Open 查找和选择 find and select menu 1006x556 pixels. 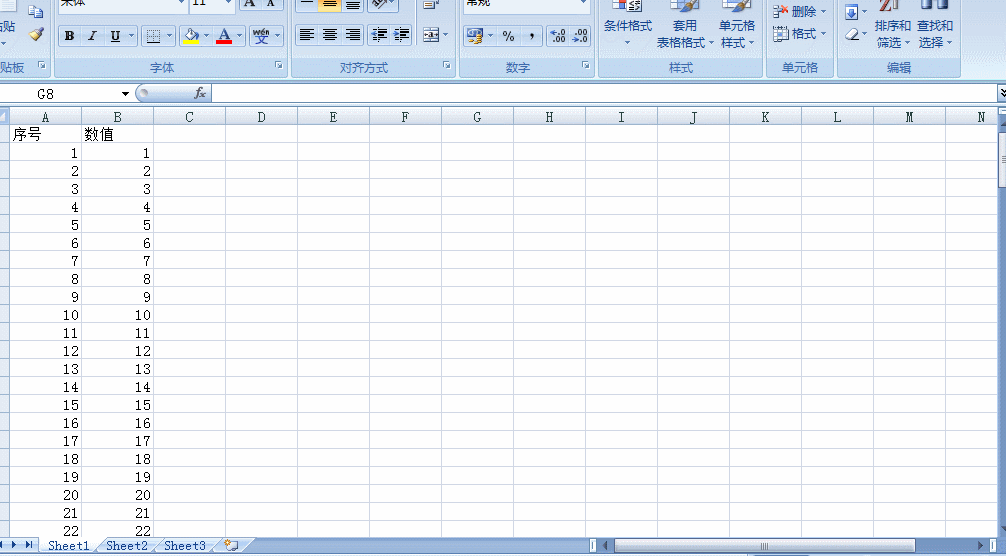point(935,24)
